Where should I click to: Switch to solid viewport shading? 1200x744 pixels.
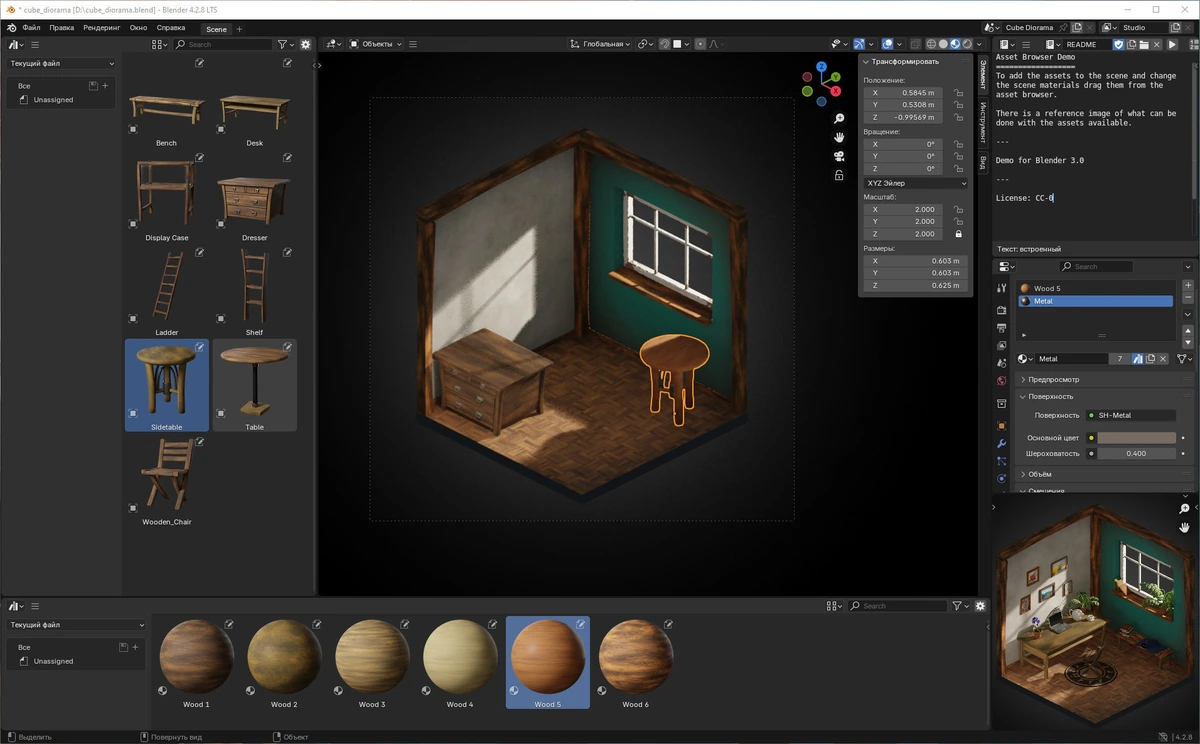coord(943,44)
